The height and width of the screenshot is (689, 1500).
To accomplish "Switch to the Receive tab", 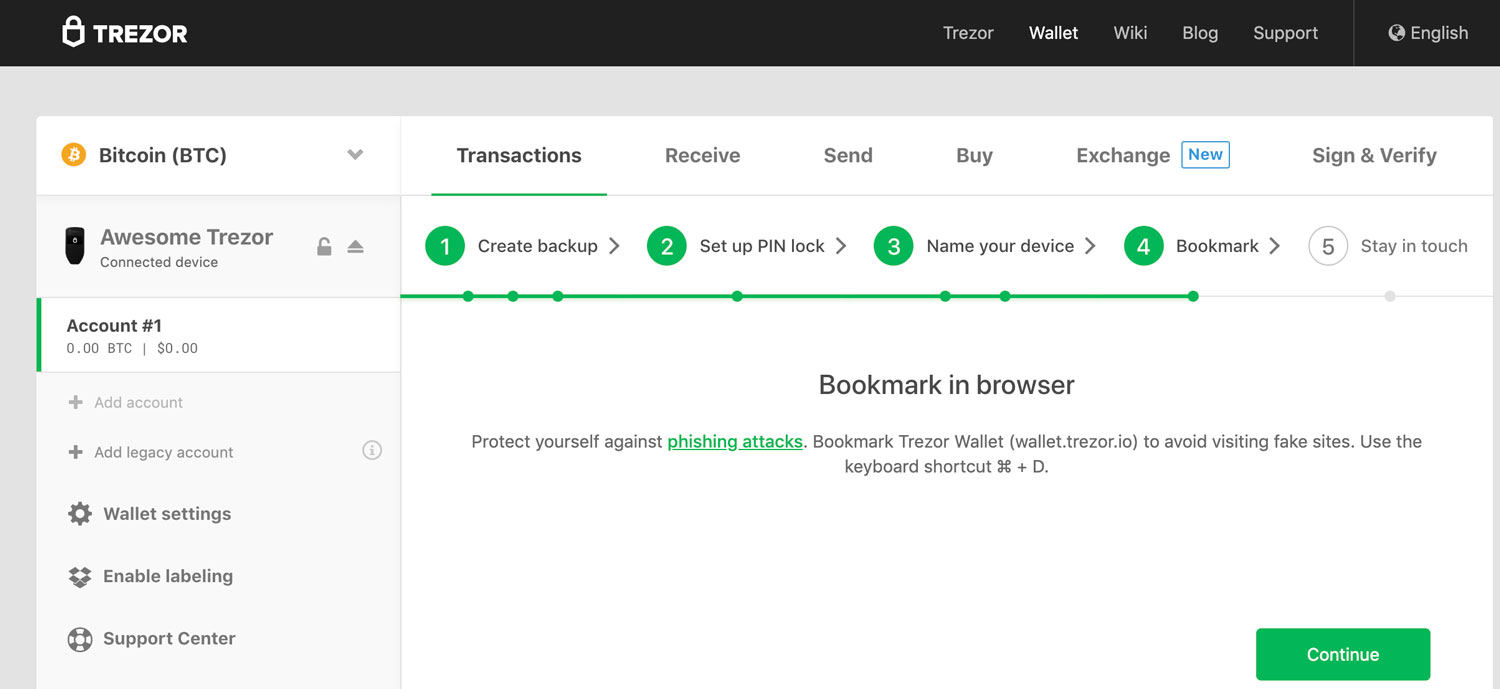I will (x=703, y=156).
